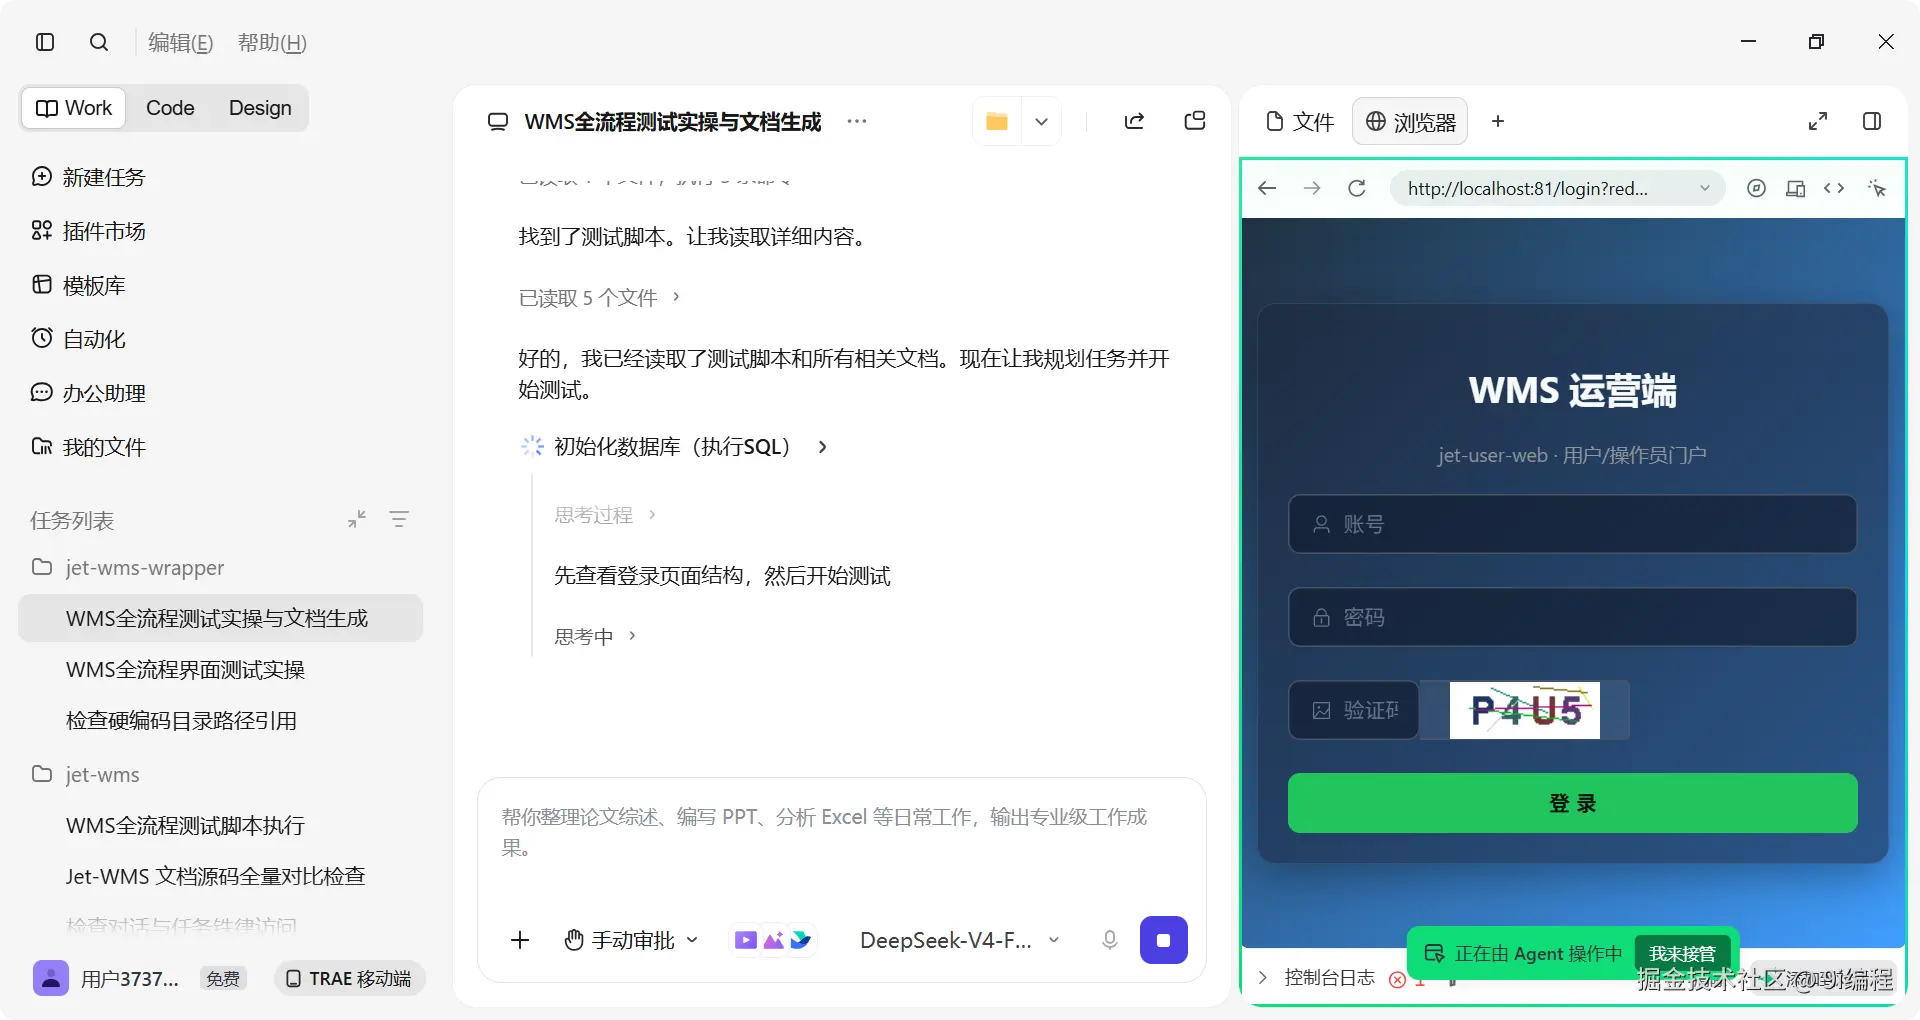Collapse the task list with the arrows icon

[357, 519]
